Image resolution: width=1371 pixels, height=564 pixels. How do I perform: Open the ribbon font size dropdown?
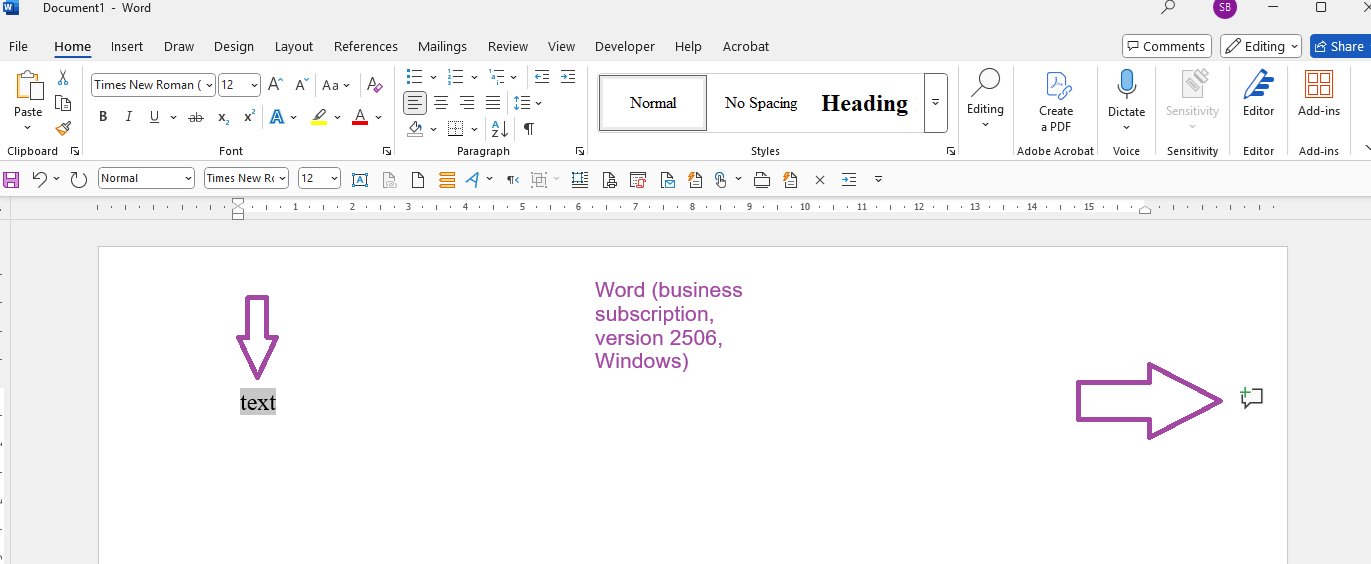tap(255, 85)
